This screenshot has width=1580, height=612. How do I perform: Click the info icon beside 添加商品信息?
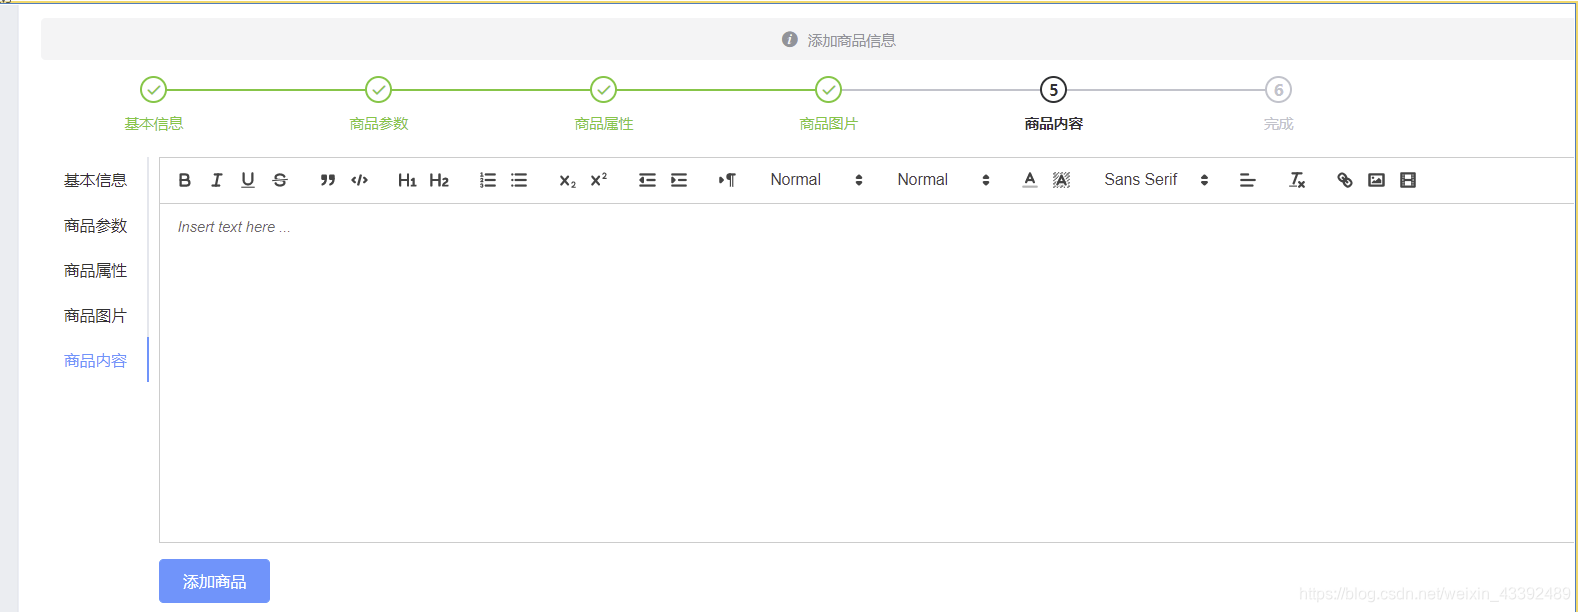[790, 40]
